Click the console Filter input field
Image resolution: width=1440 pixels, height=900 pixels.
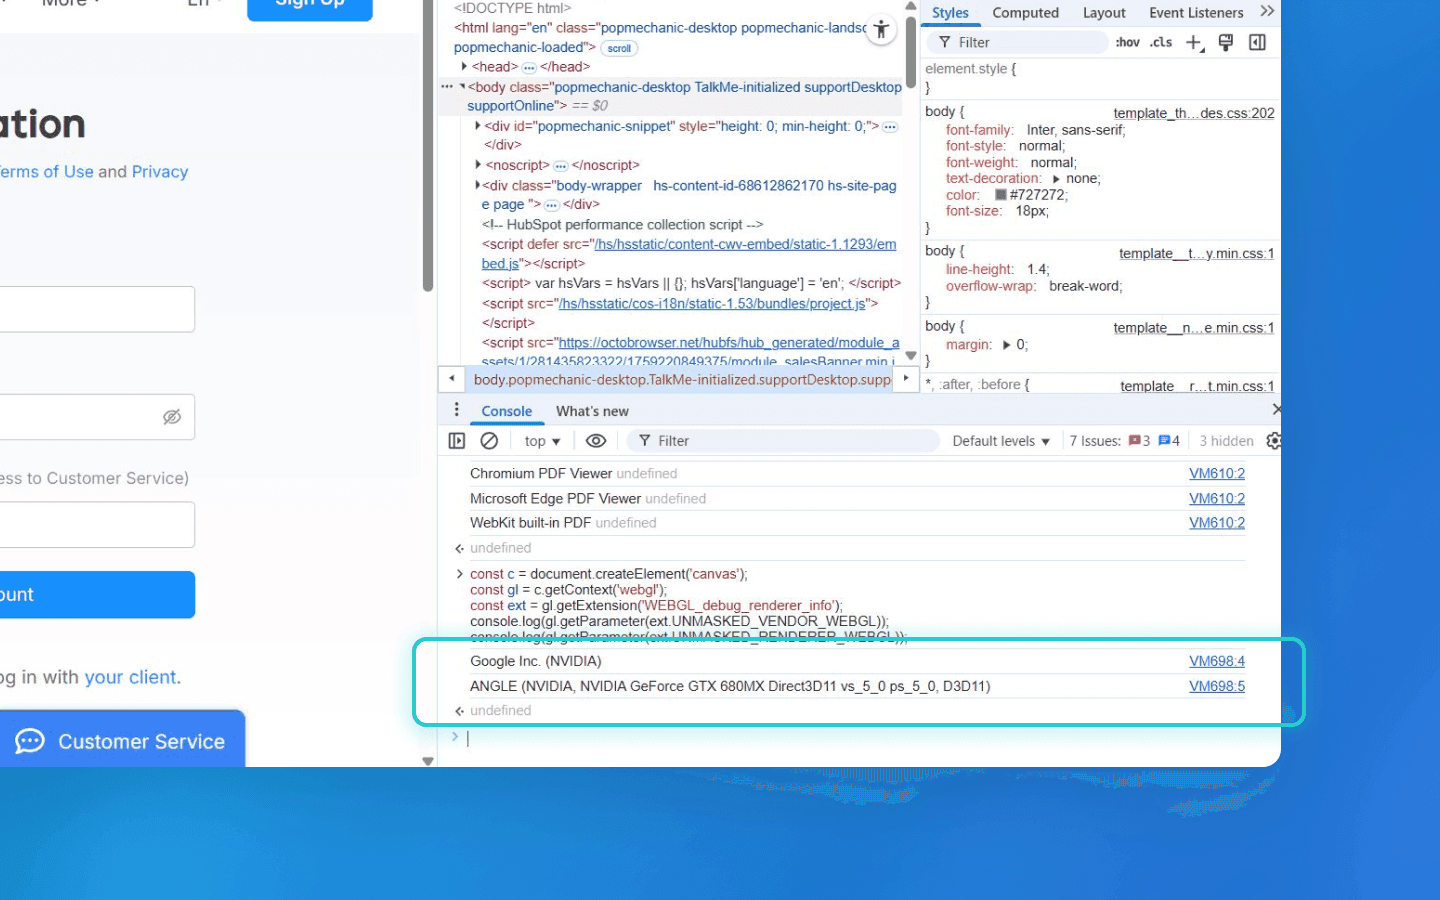(x=780, y=440)
